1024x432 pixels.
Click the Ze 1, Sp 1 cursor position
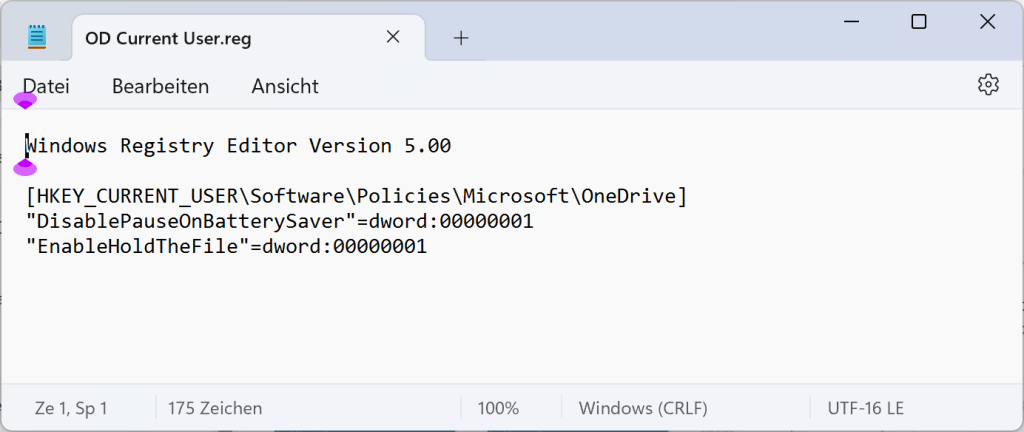pos(71,408)
